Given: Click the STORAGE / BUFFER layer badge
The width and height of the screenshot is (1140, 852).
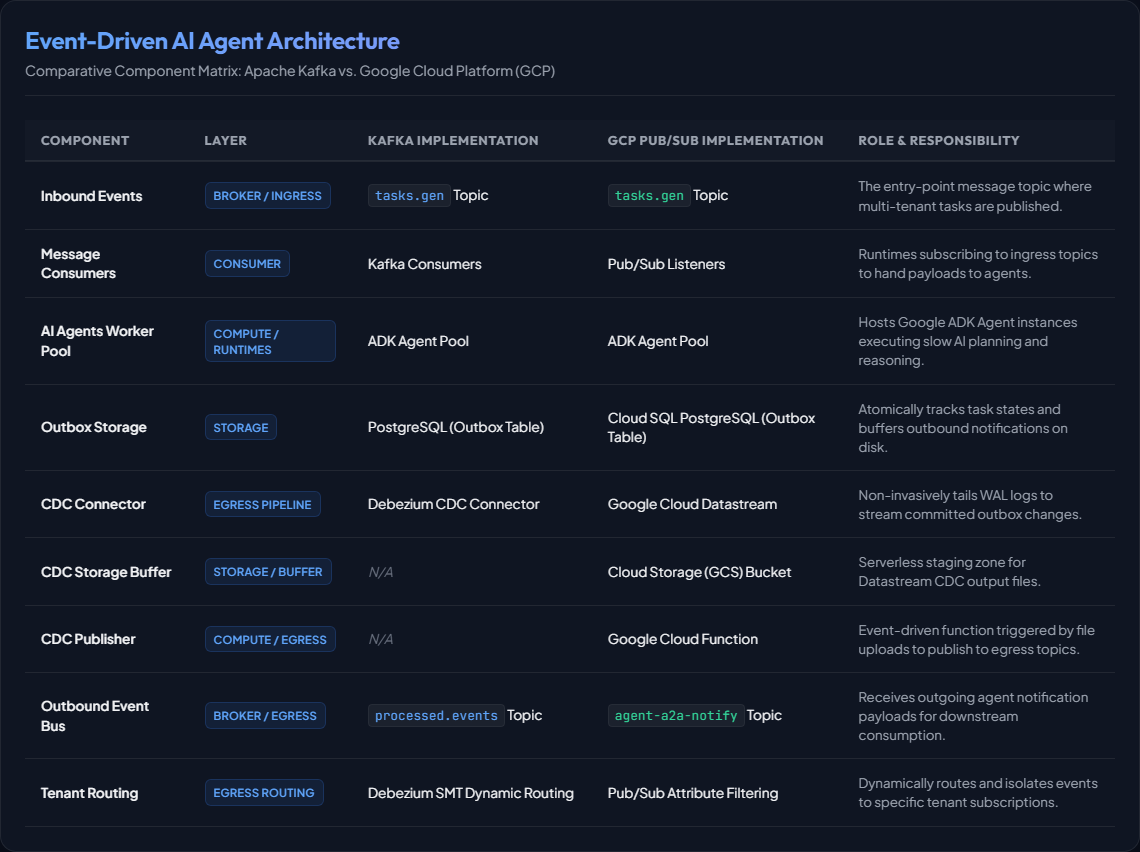Looking at the screenshot, I should click(268, 571).
